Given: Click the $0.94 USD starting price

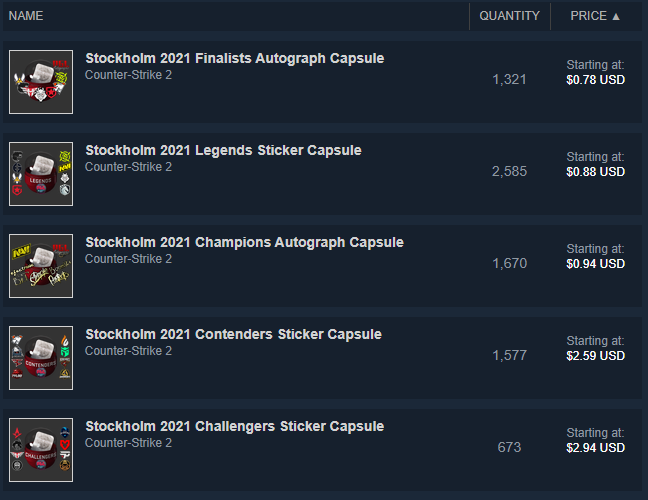Looking at the screenshot, I should (595, 264).
